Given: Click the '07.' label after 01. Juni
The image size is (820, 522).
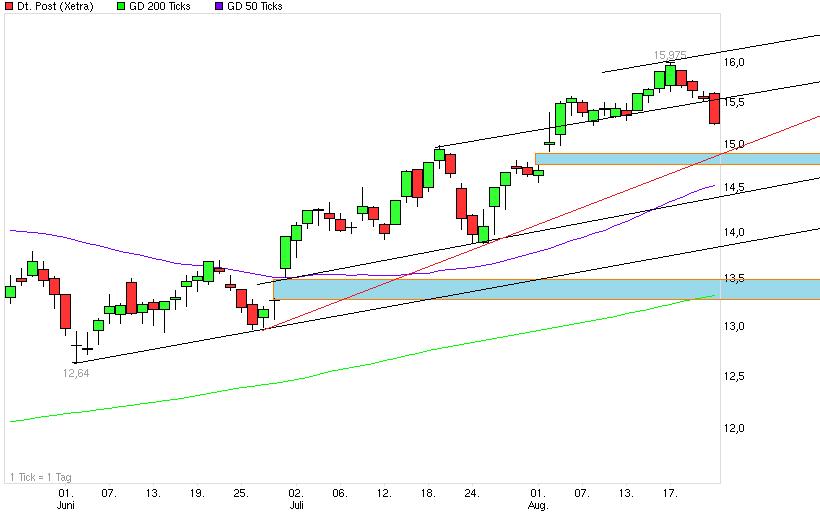Looking at the screenshot, I should (109, 493).
